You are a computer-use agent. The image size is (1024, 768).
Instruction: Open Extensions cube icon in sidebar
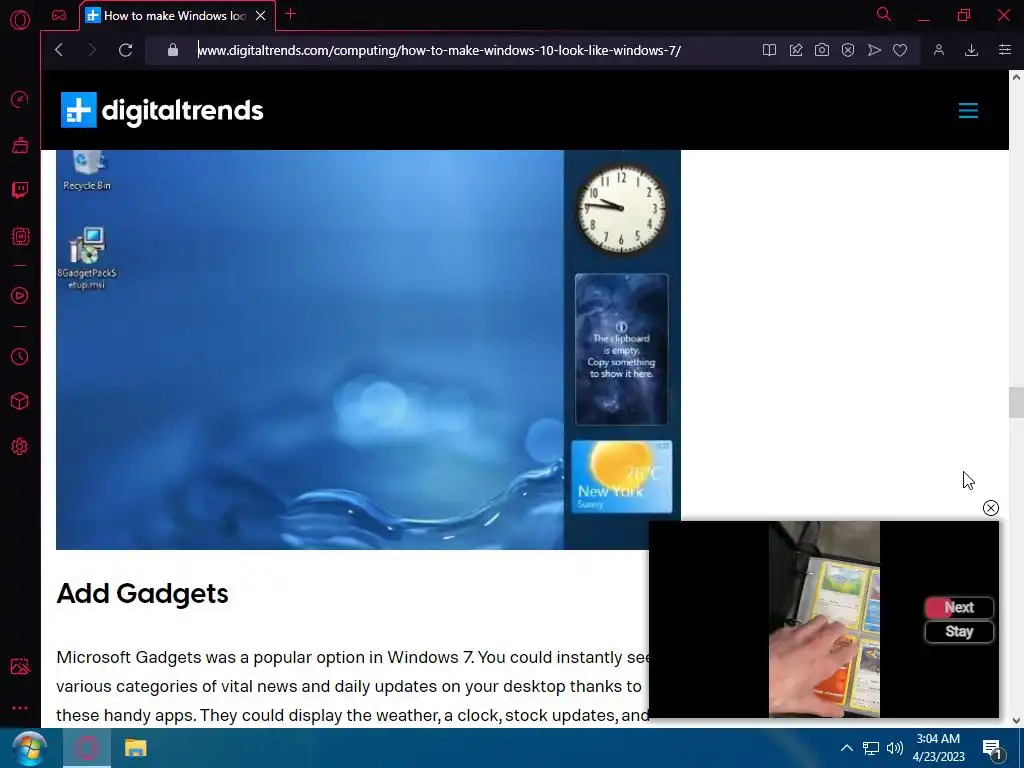[x=20, y=401]
